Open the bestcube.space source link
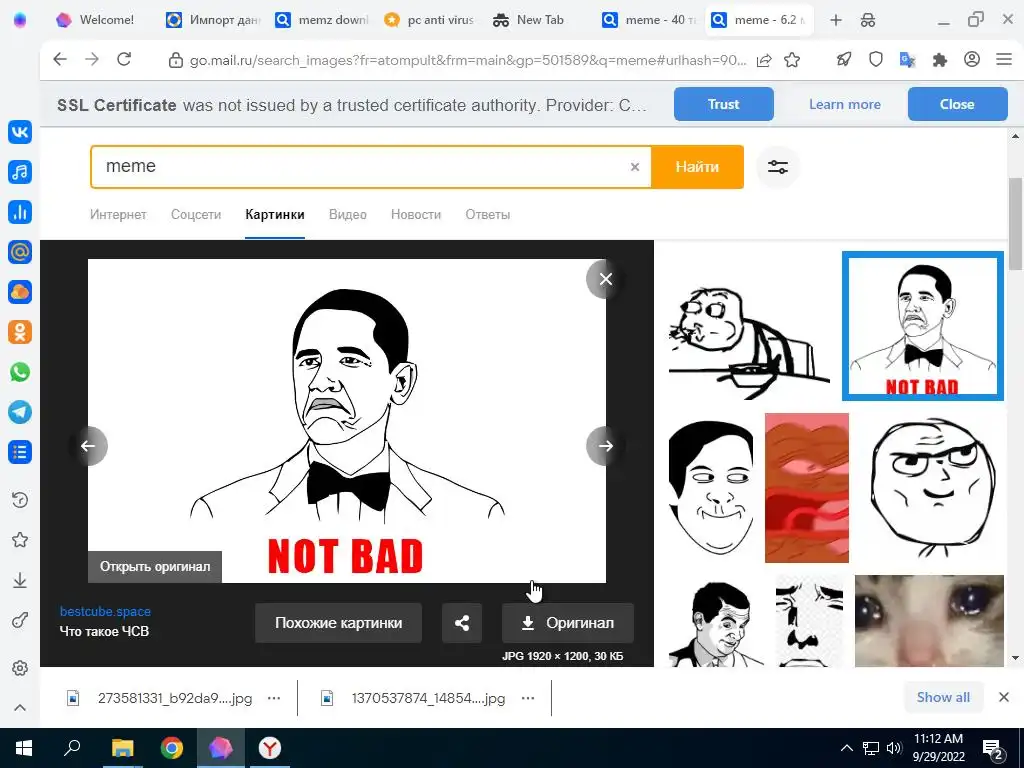This screenshot has width=1024, height=768. (x=105, y=611)
